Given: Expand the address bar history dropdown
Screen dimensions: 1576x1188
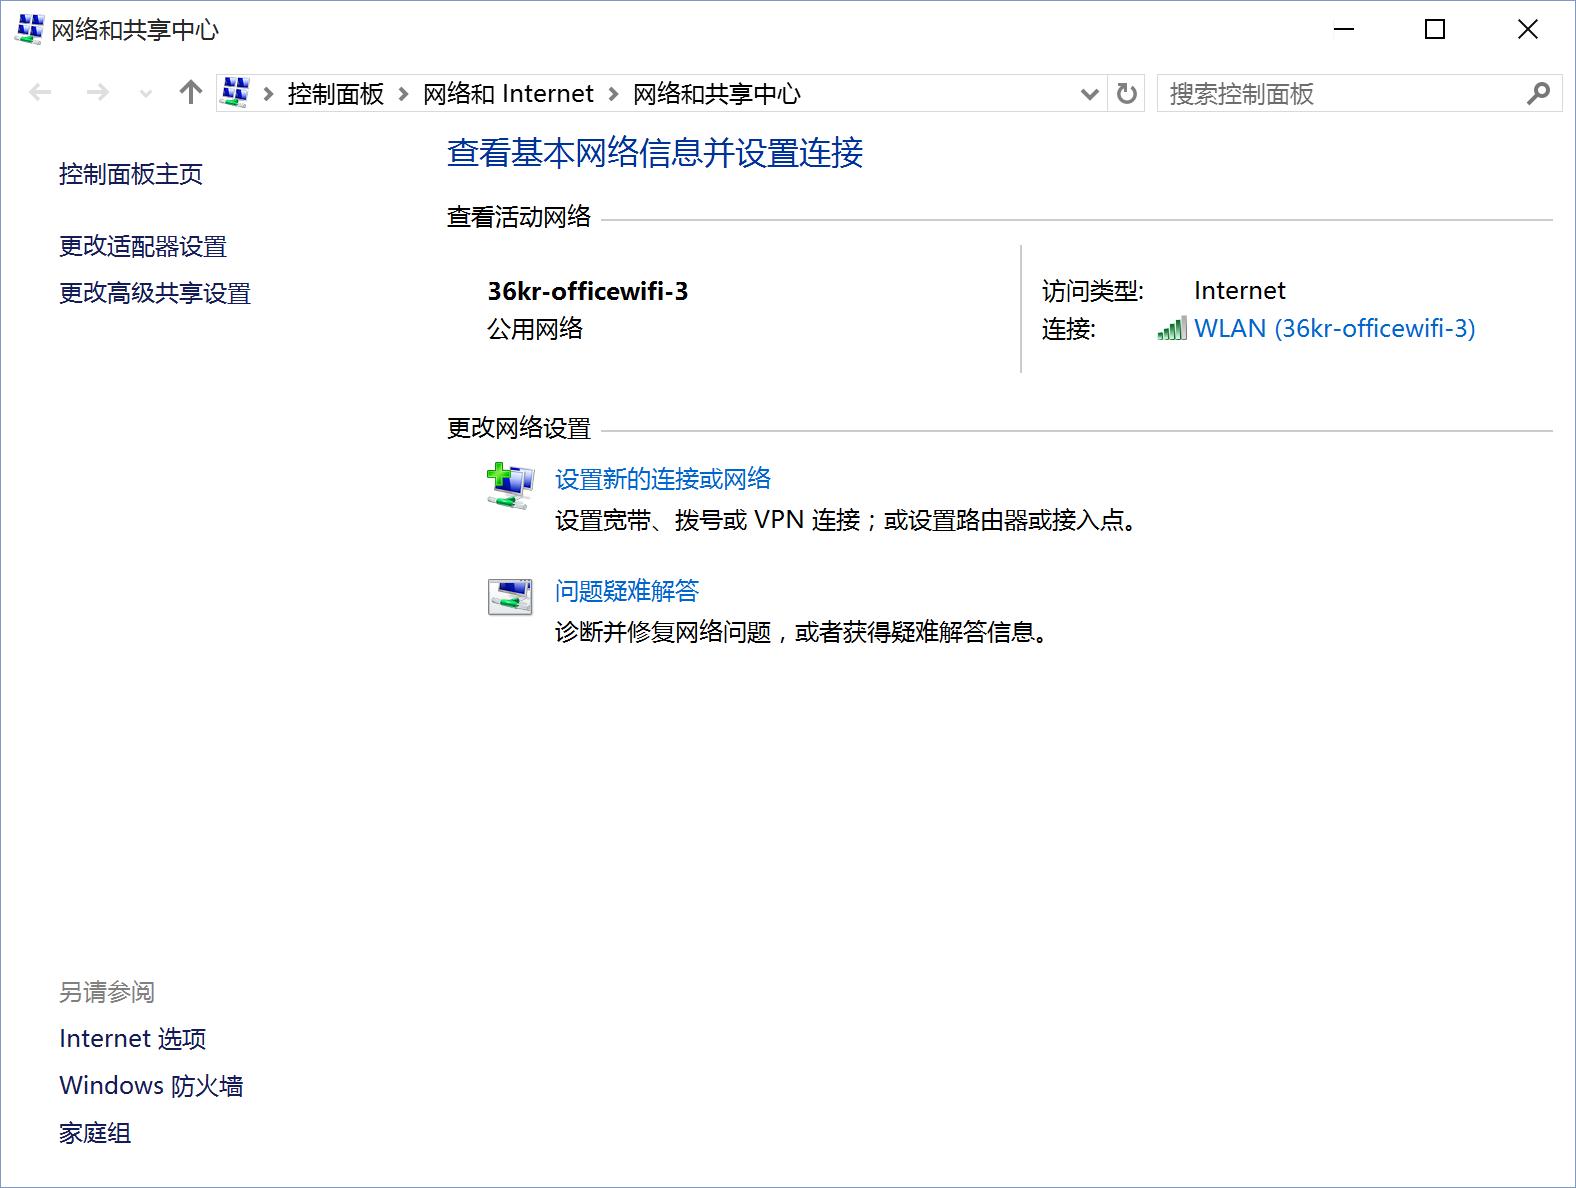Looking at the screenshot, I should 1090,94.
